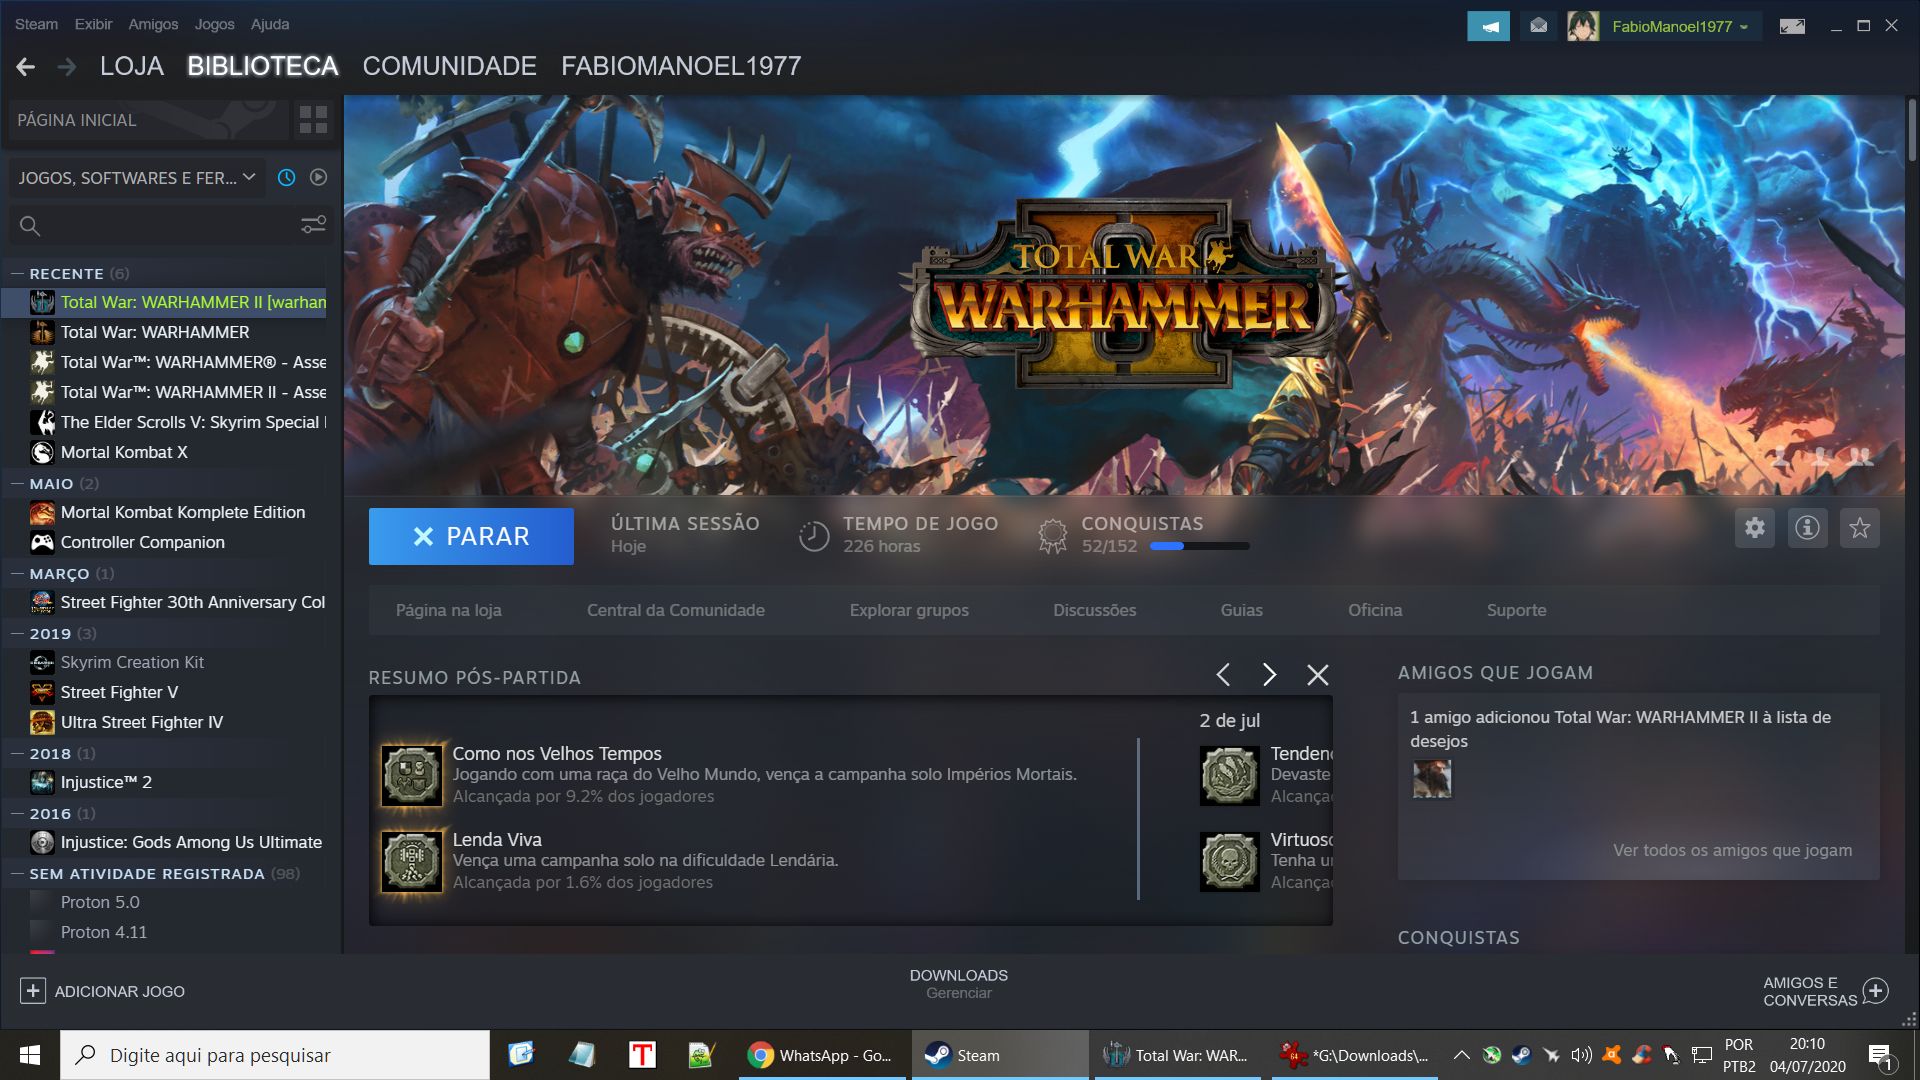Click the back navigation arrow
Image resolution: width=1920 pixels, height=1080 pixels.
[26, 67]
